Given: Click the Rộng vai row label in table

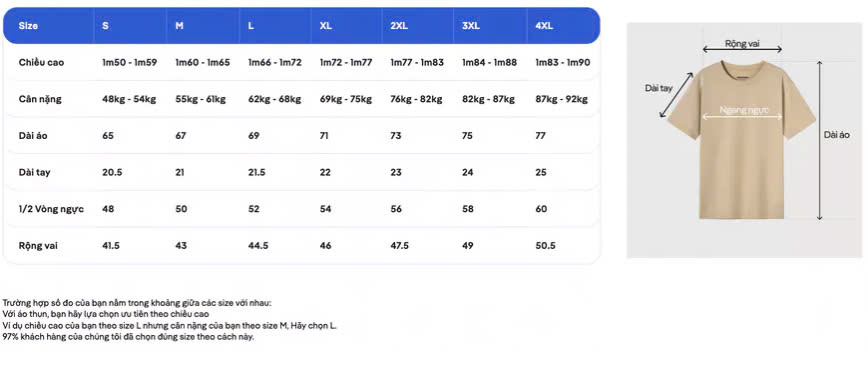Looking at the screenshot, I should point(38,246).
